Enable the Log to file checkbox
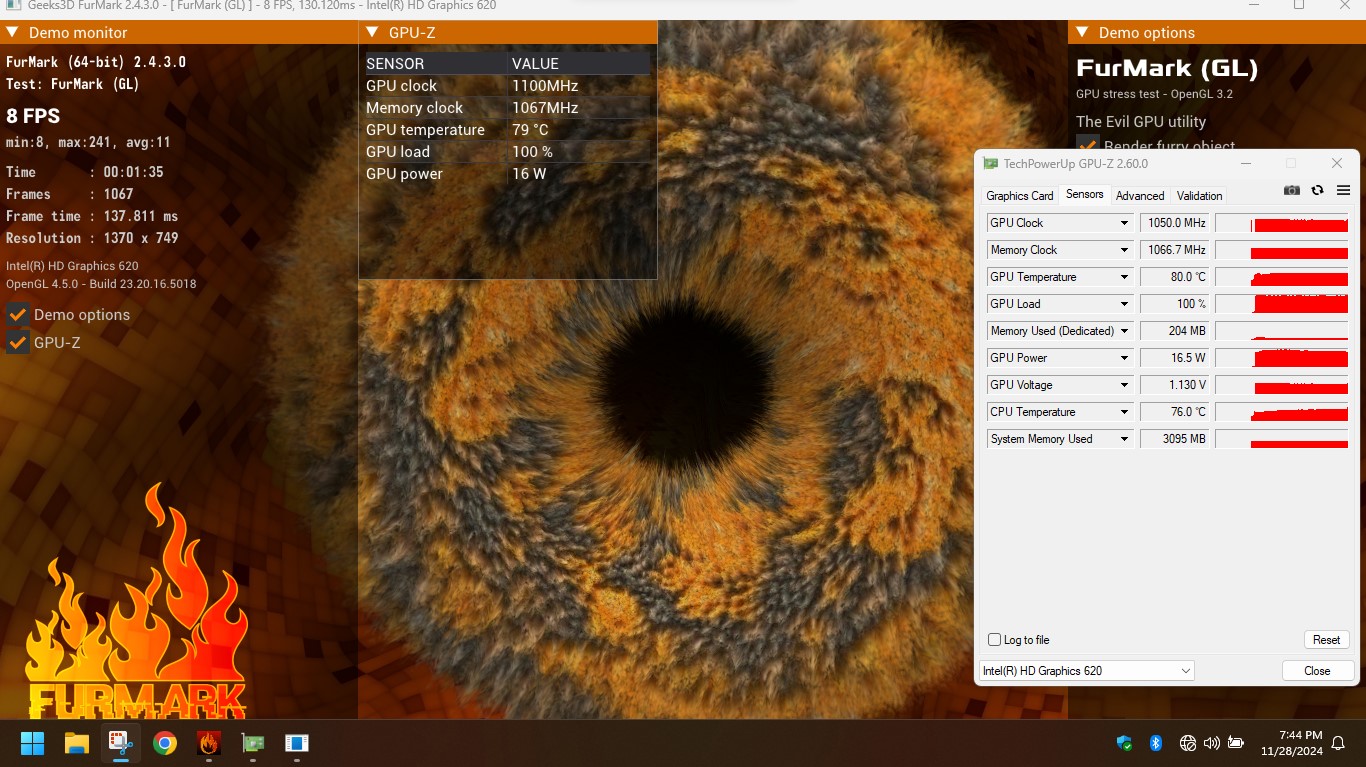The width and height of the screenshot is (1366, 767). pos(994,640)
